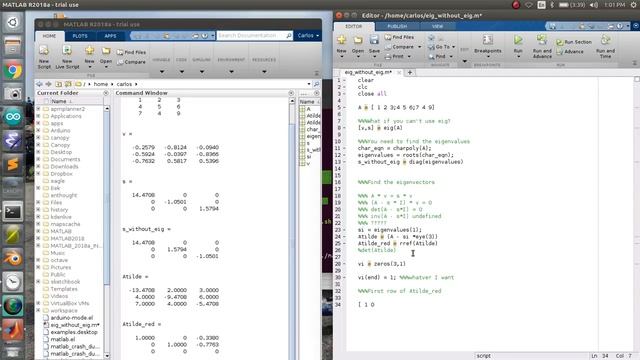Open Command Window actions menu icon
This screenshot has width=640, height=360.
[x=291, y=93]
